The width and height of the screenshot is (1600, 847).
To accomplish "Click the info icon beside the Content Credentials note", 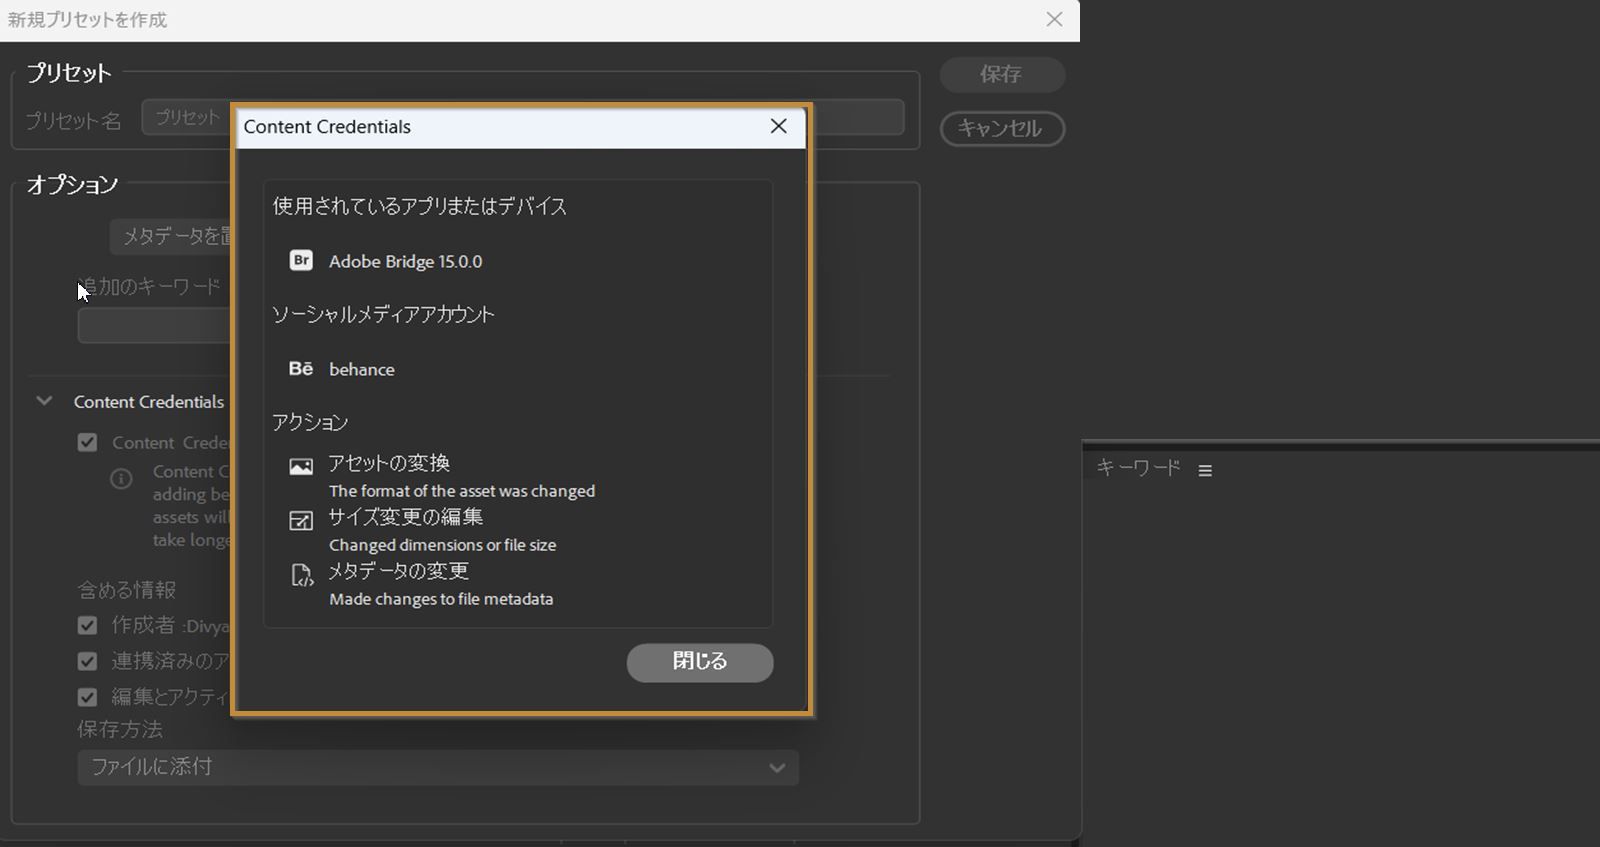I will coord(121,479).
